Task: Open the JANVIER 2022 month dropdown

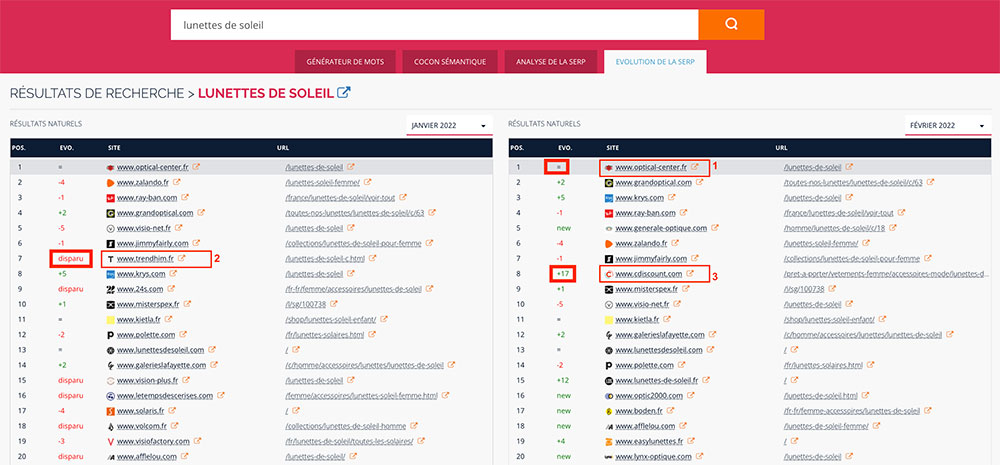Action: (x=450, y=126)
